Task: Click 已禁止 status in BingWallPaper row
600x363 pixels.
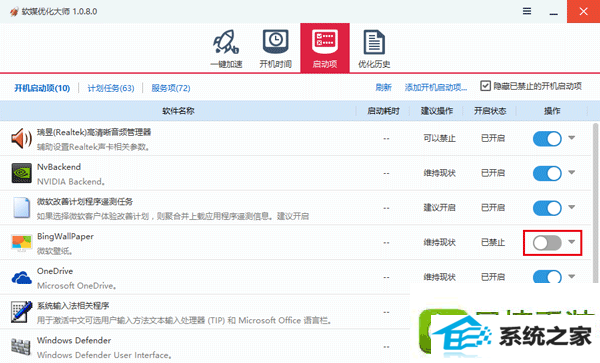Action: tap(493, 243)
